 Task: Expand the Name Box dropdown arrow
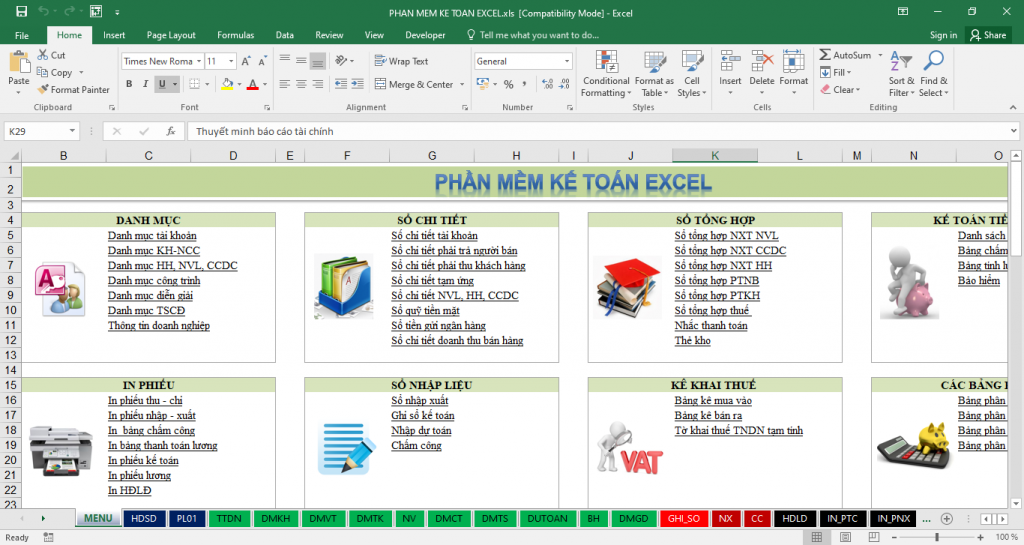72,131
